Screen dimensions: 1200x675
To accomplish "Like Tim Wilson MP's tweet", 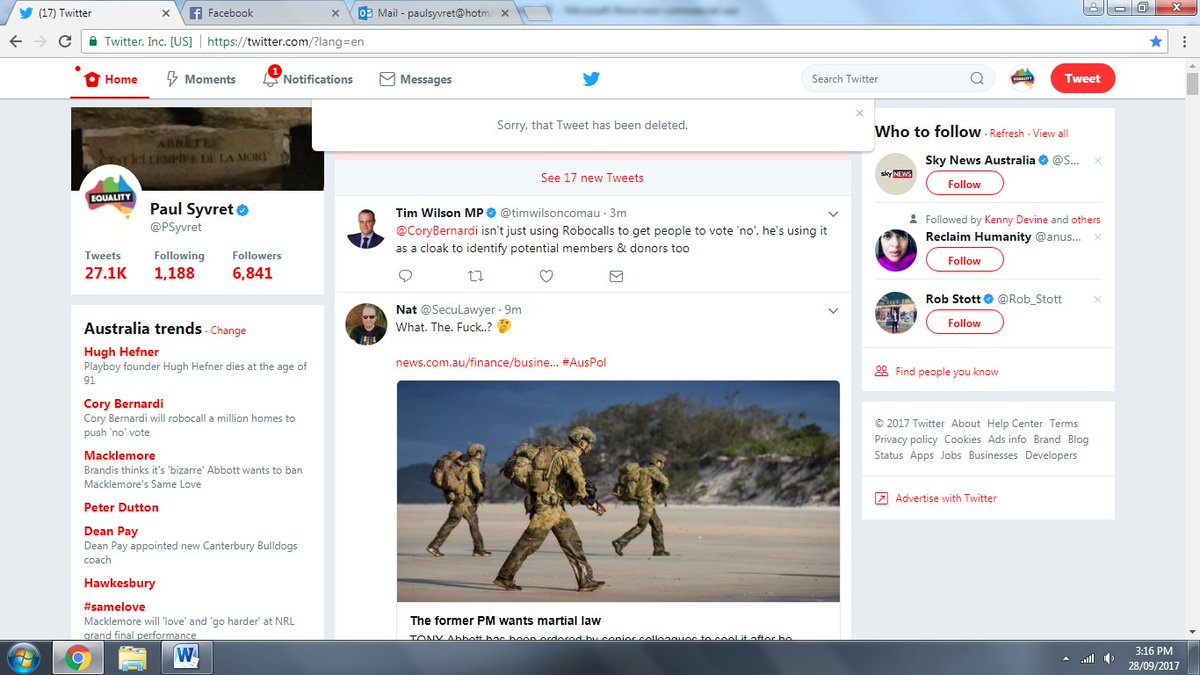I will pyautogui.click(x=546, y=276).
